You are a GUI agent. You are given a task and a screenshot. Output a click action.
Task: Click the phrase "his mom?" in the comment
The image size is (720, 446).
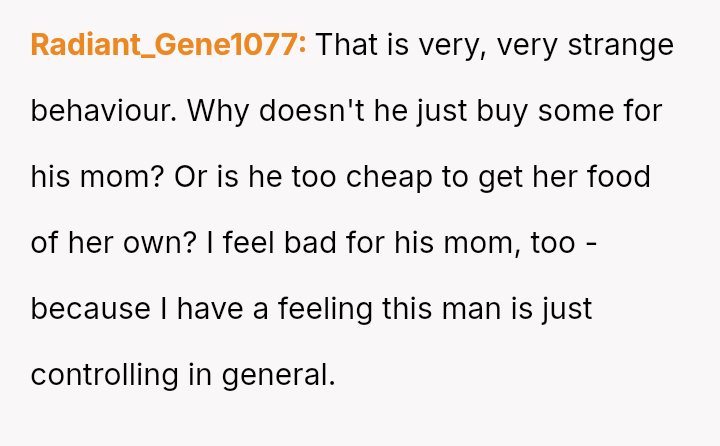[x=98, y=177]
